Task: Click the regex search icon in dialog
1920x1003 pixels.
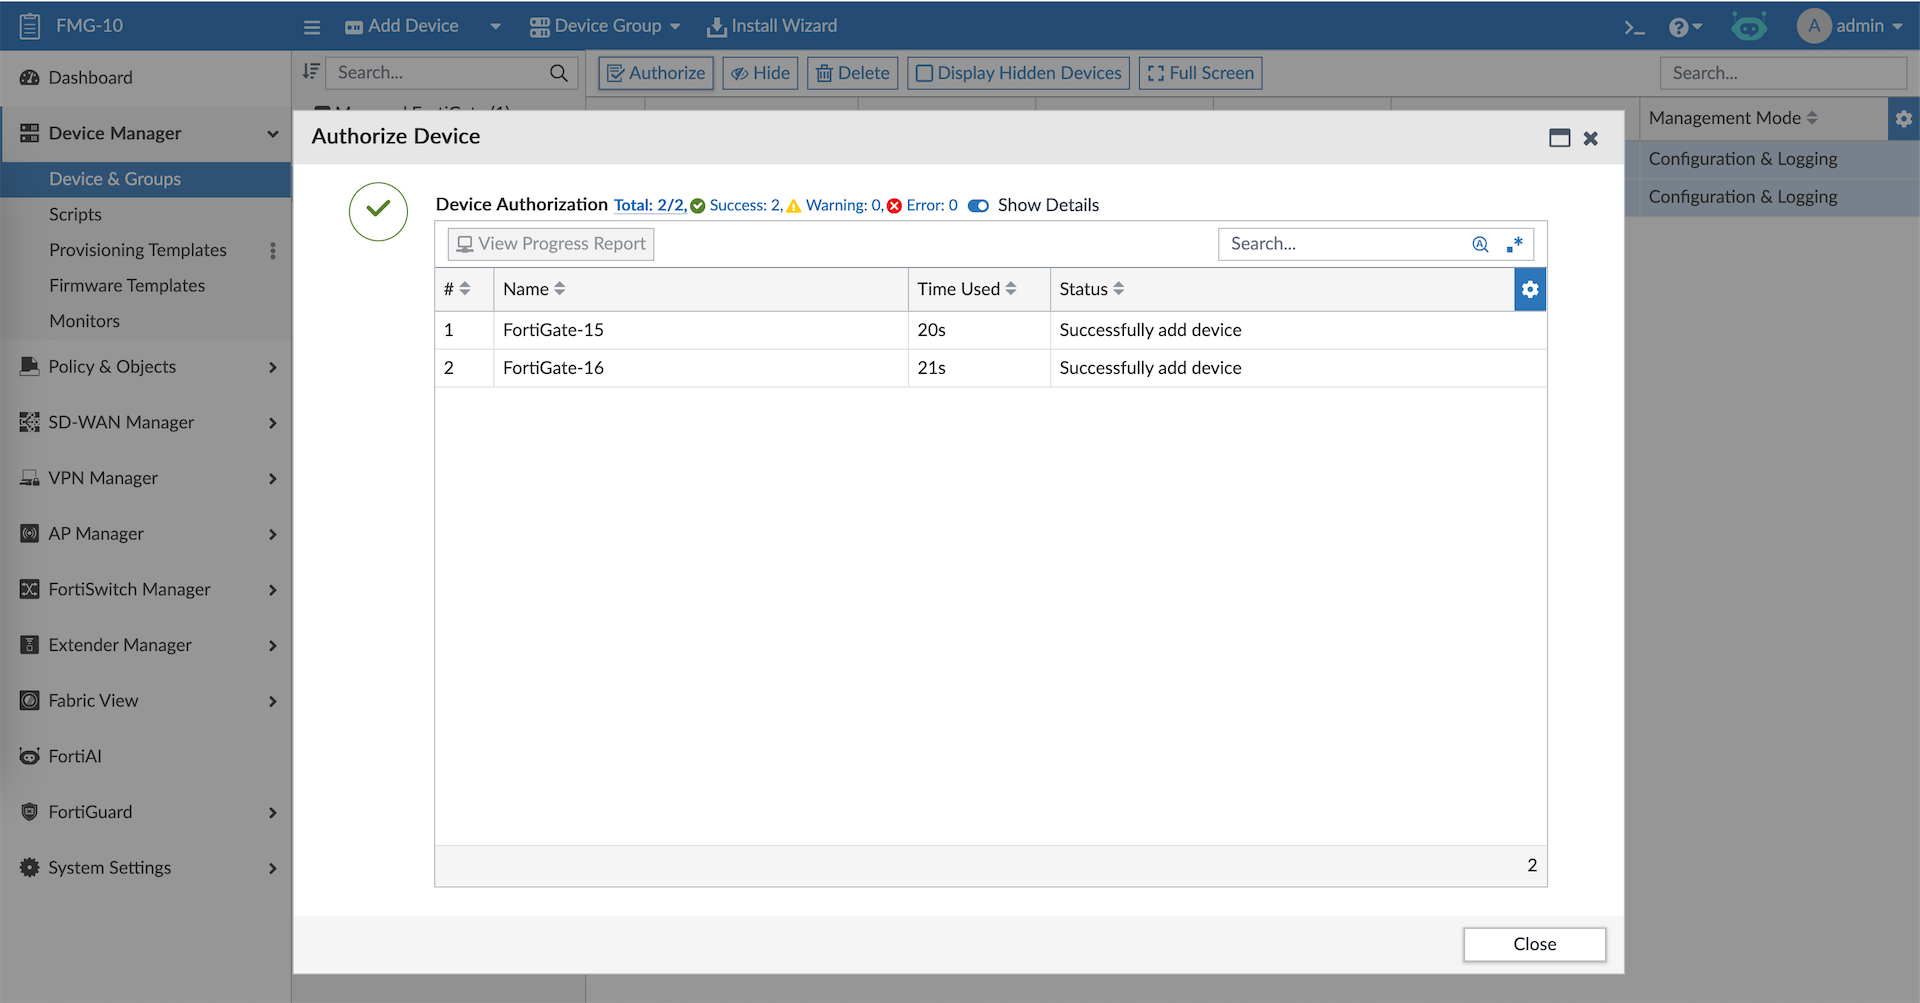Action: pos(1514,244)
